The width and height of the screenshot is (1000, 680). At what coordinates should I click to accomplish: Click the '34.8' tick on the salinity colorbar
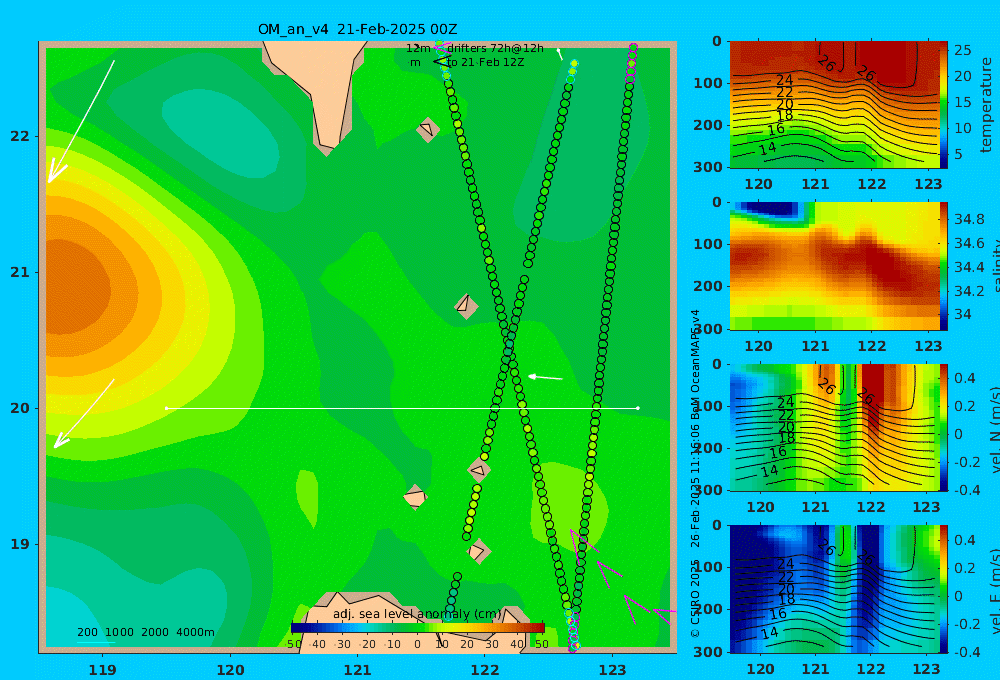(969, 219)
